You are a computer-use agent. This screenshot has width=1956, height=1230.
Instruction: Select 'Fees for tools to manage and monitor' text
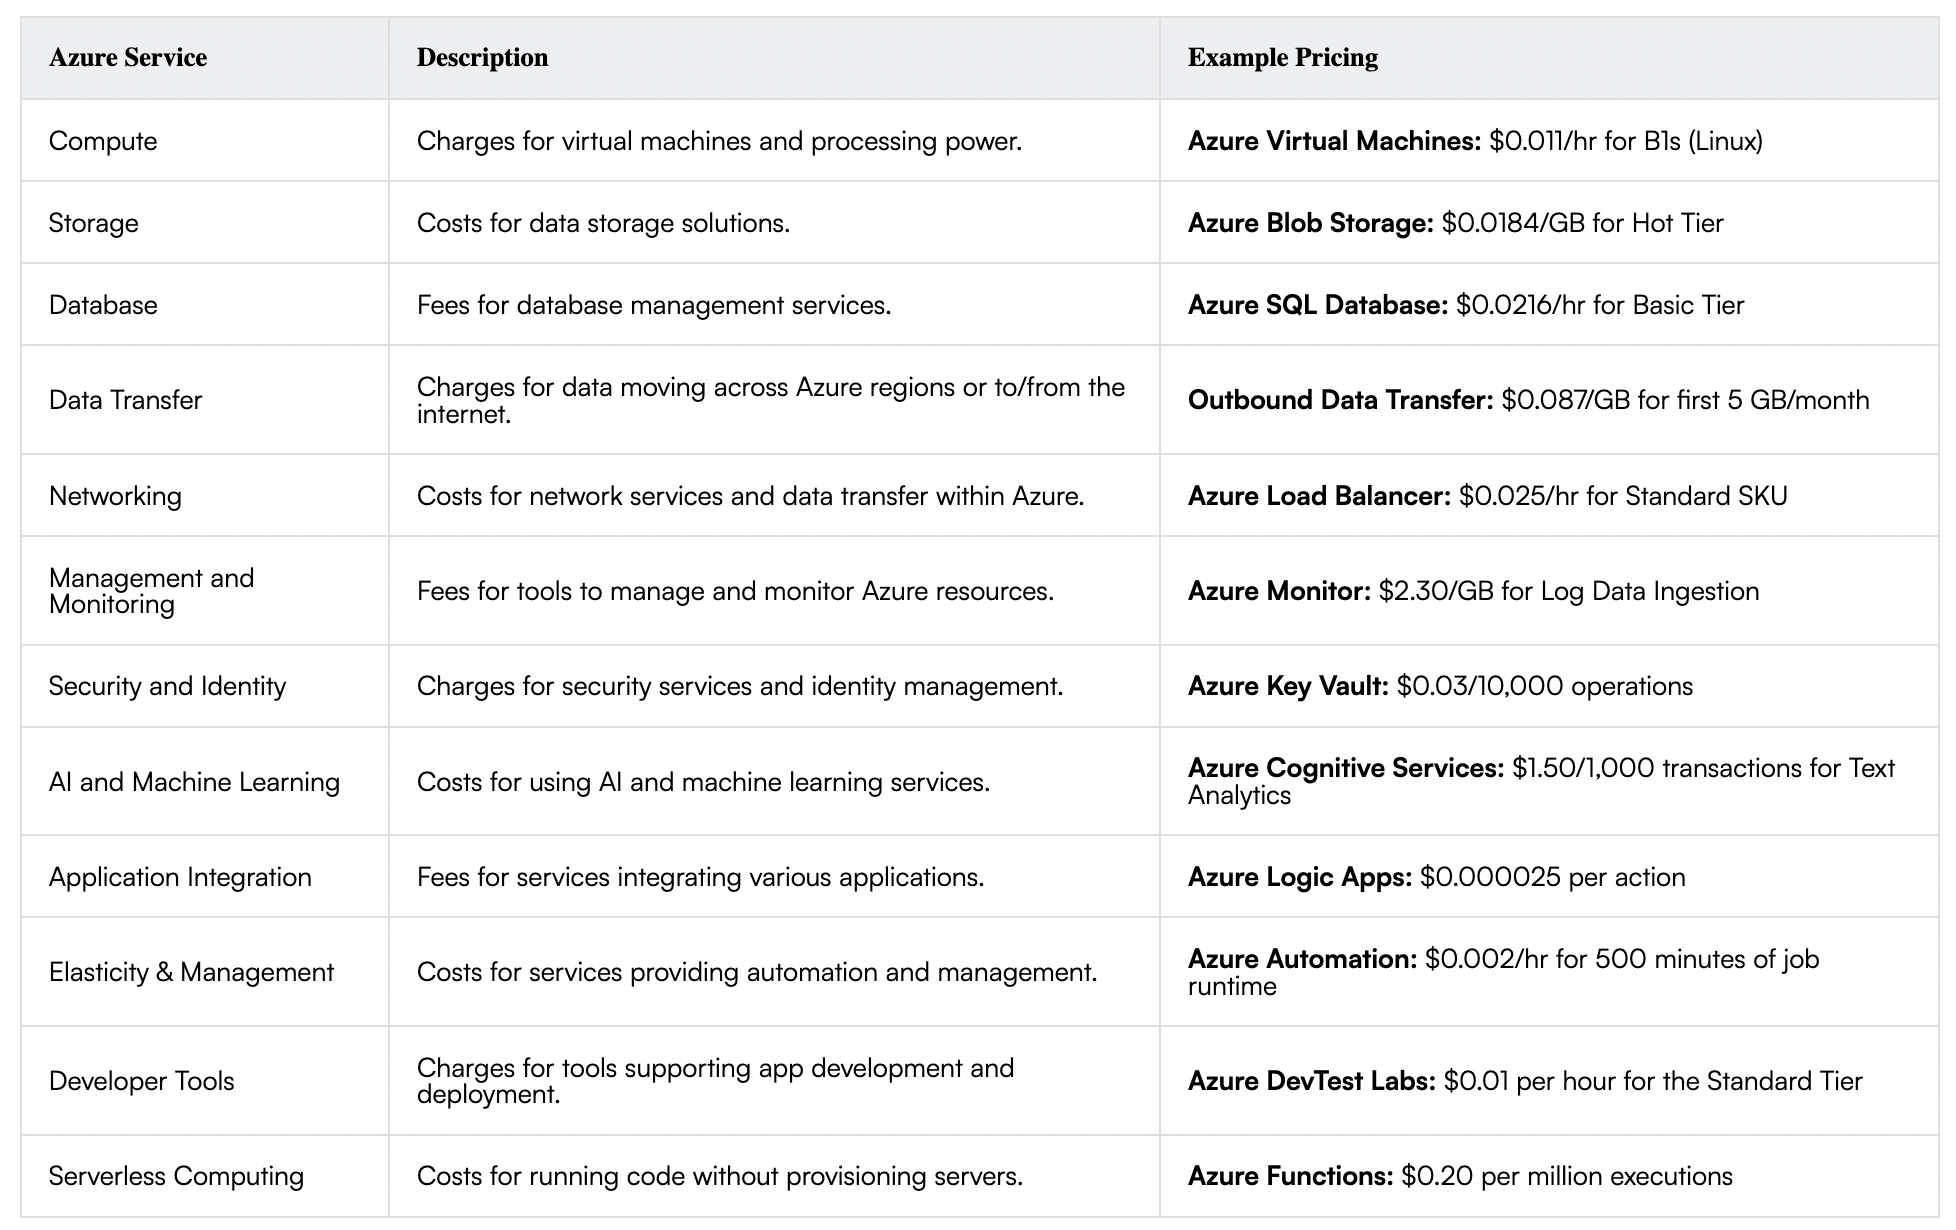click(735, 591)
